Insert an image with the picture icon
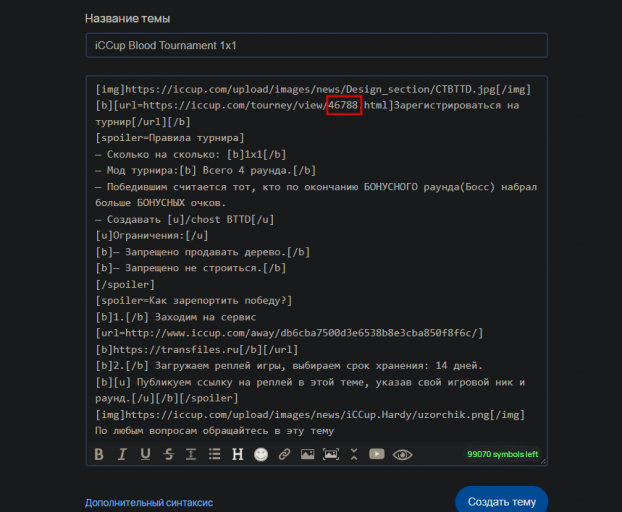Image resolution: width=622 pixels, height=512 pixels. 307,454
